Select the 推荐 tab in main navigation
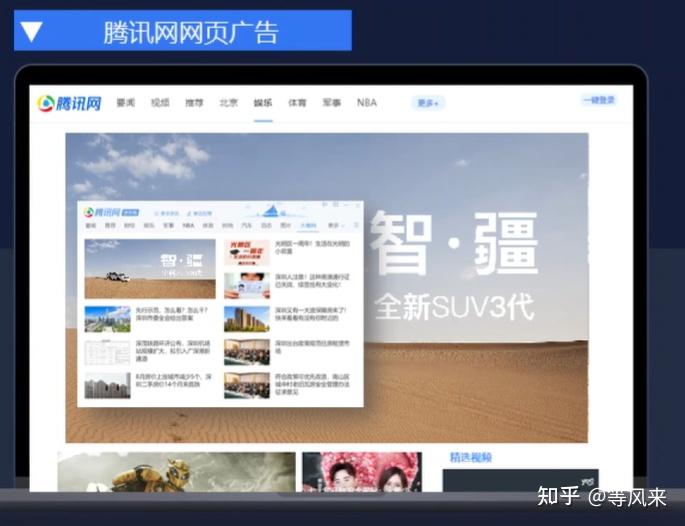The width and height of the screenshot is (685, 526). click(x=194, y=103)
